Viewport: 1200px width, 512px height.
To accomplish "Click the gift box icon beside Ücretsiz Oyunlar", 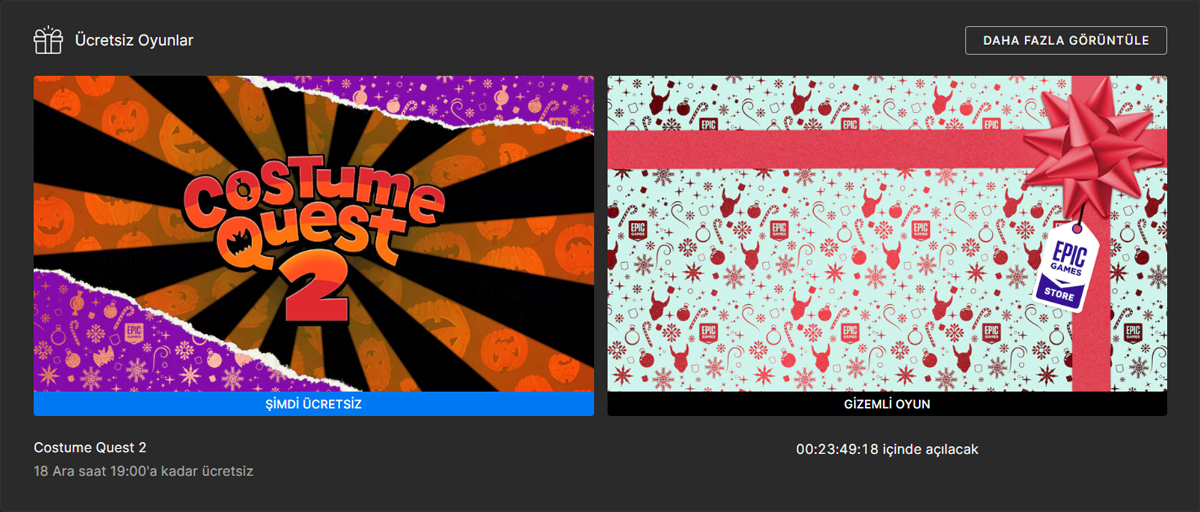I will click(x=47, y=40).
